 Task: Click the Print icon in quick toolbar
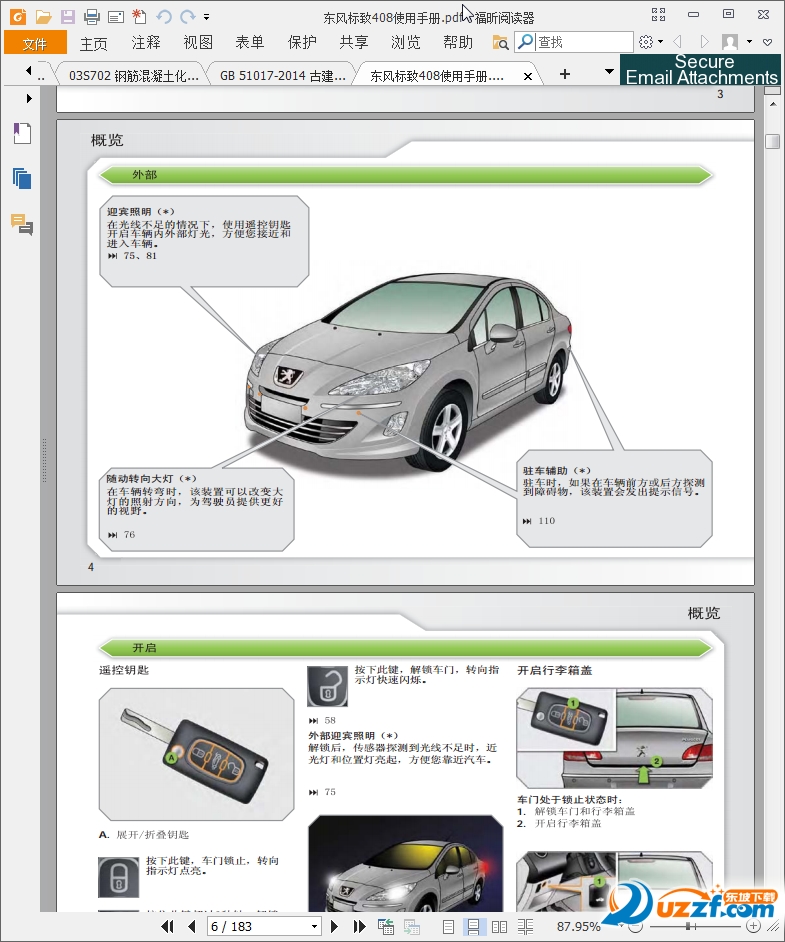click(x=92, y=16)
